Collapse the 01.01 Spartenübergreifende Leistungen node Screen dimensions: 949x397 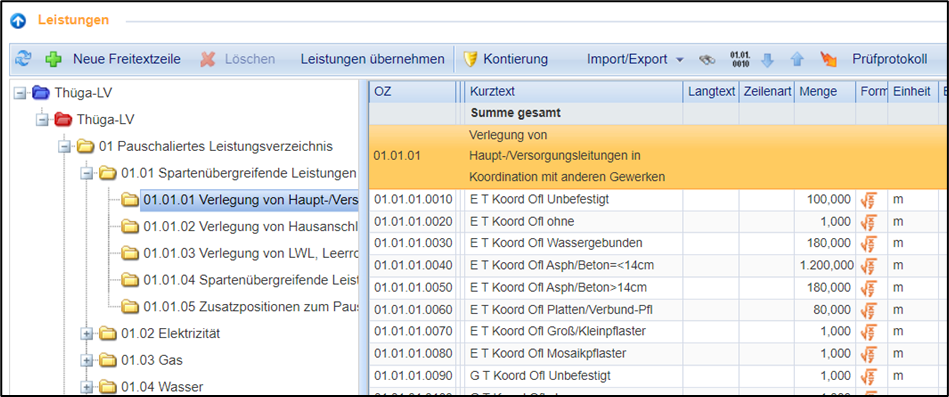[x=87, y=174]
